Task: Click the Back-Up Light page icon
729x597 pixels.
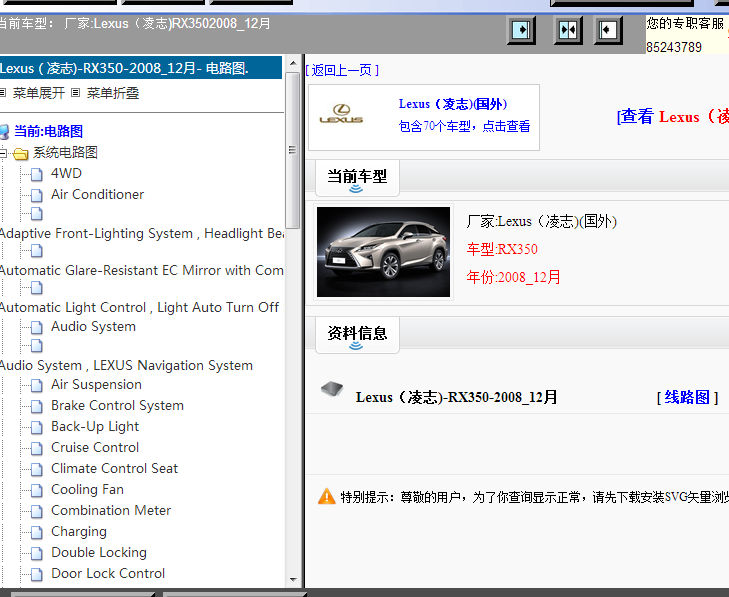Action: click(37, 427)
